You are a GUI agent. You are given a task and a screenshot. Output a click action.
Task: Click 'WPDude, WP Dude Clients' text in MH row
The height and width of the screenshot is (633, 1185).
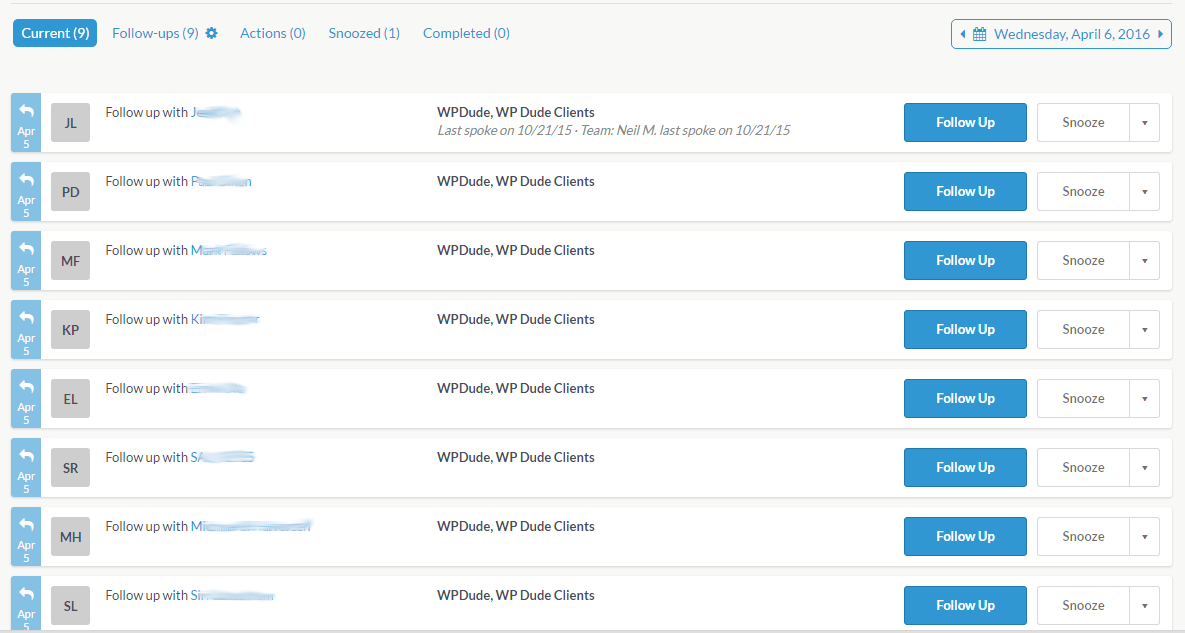(515, 526)
